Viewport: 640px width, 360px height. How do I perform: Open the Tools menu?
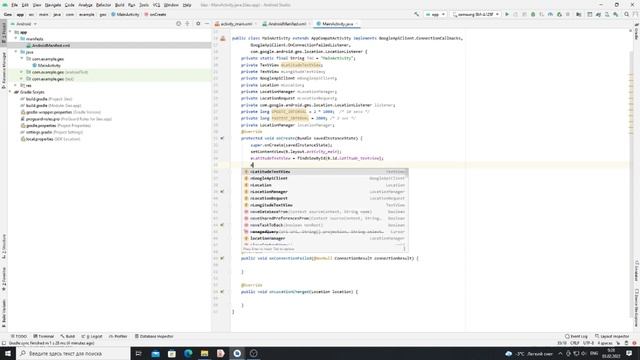tap(144, 5)
